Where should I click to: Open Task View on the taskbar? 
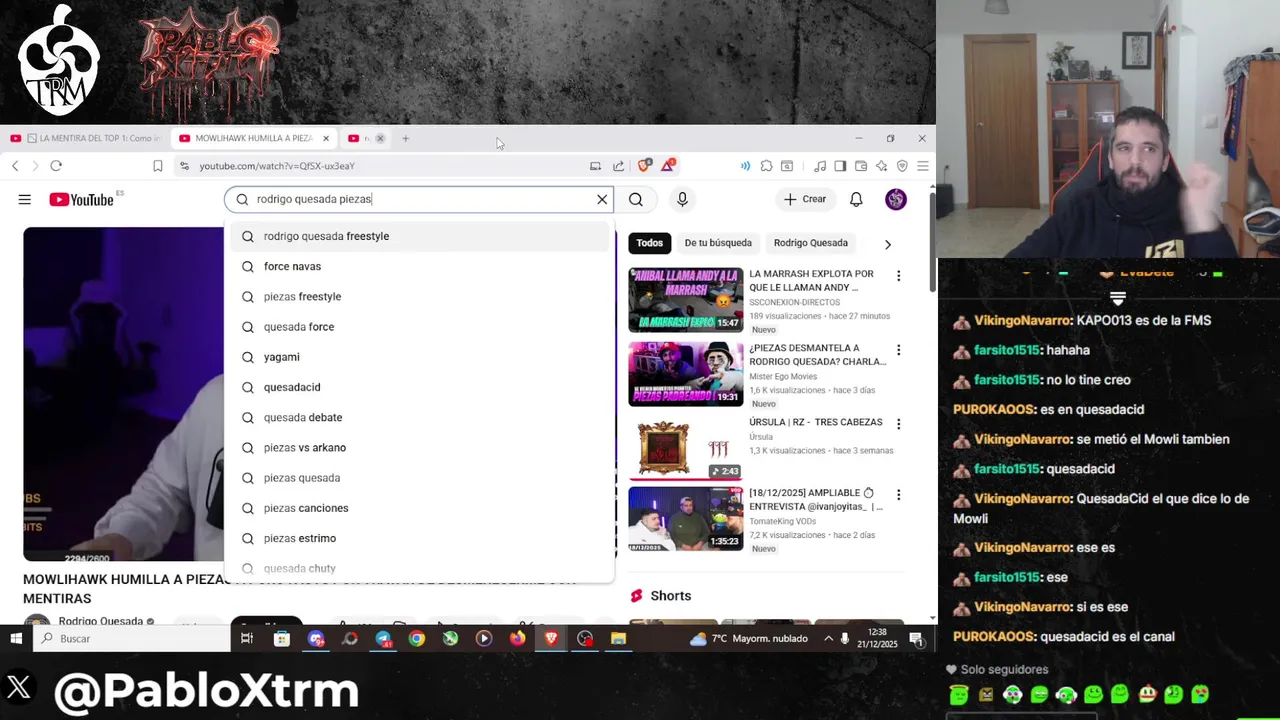(247, 638)
